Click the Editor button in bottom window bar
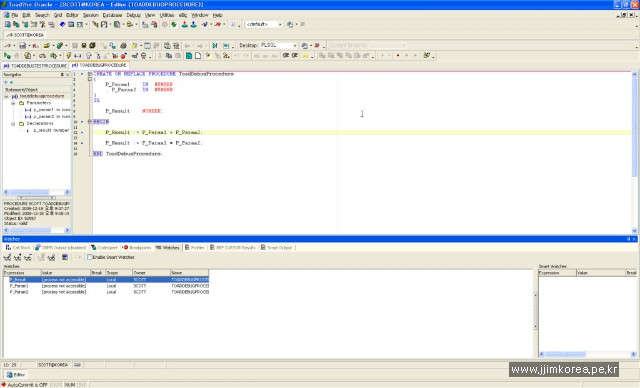The height and width of the screenshot is (388, 640). (x=16, y=375)
